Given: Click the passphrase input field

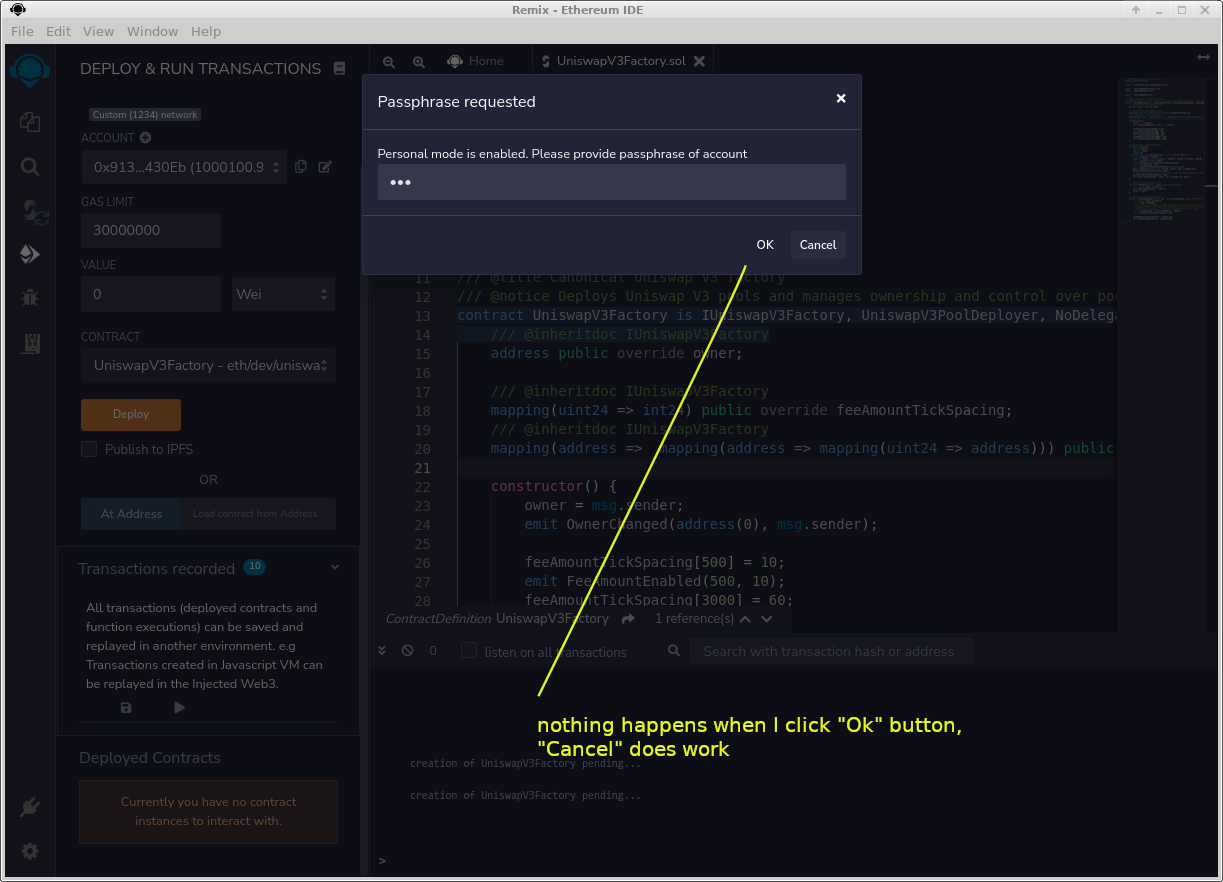Looking at the screenshot, I should pos(611,182).
